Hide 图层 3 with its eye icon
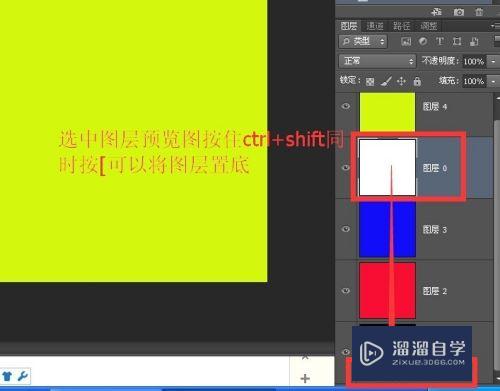 346,229
